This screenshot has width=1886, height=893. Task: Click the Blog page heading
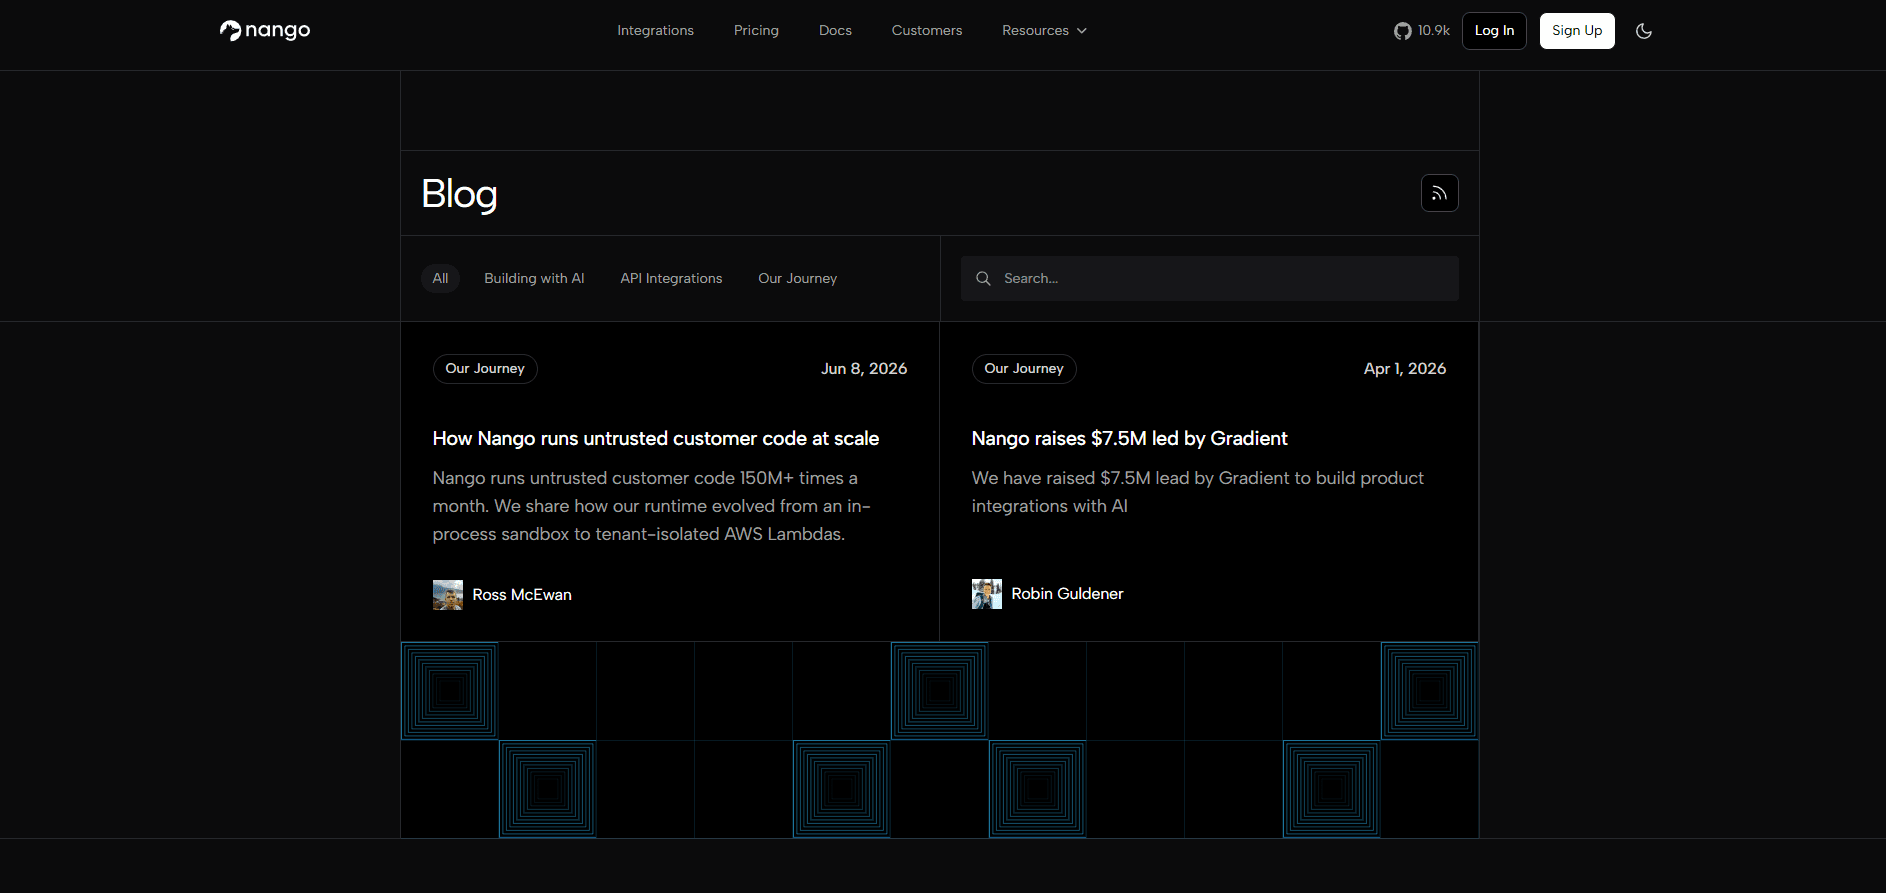tap(459, 194)
